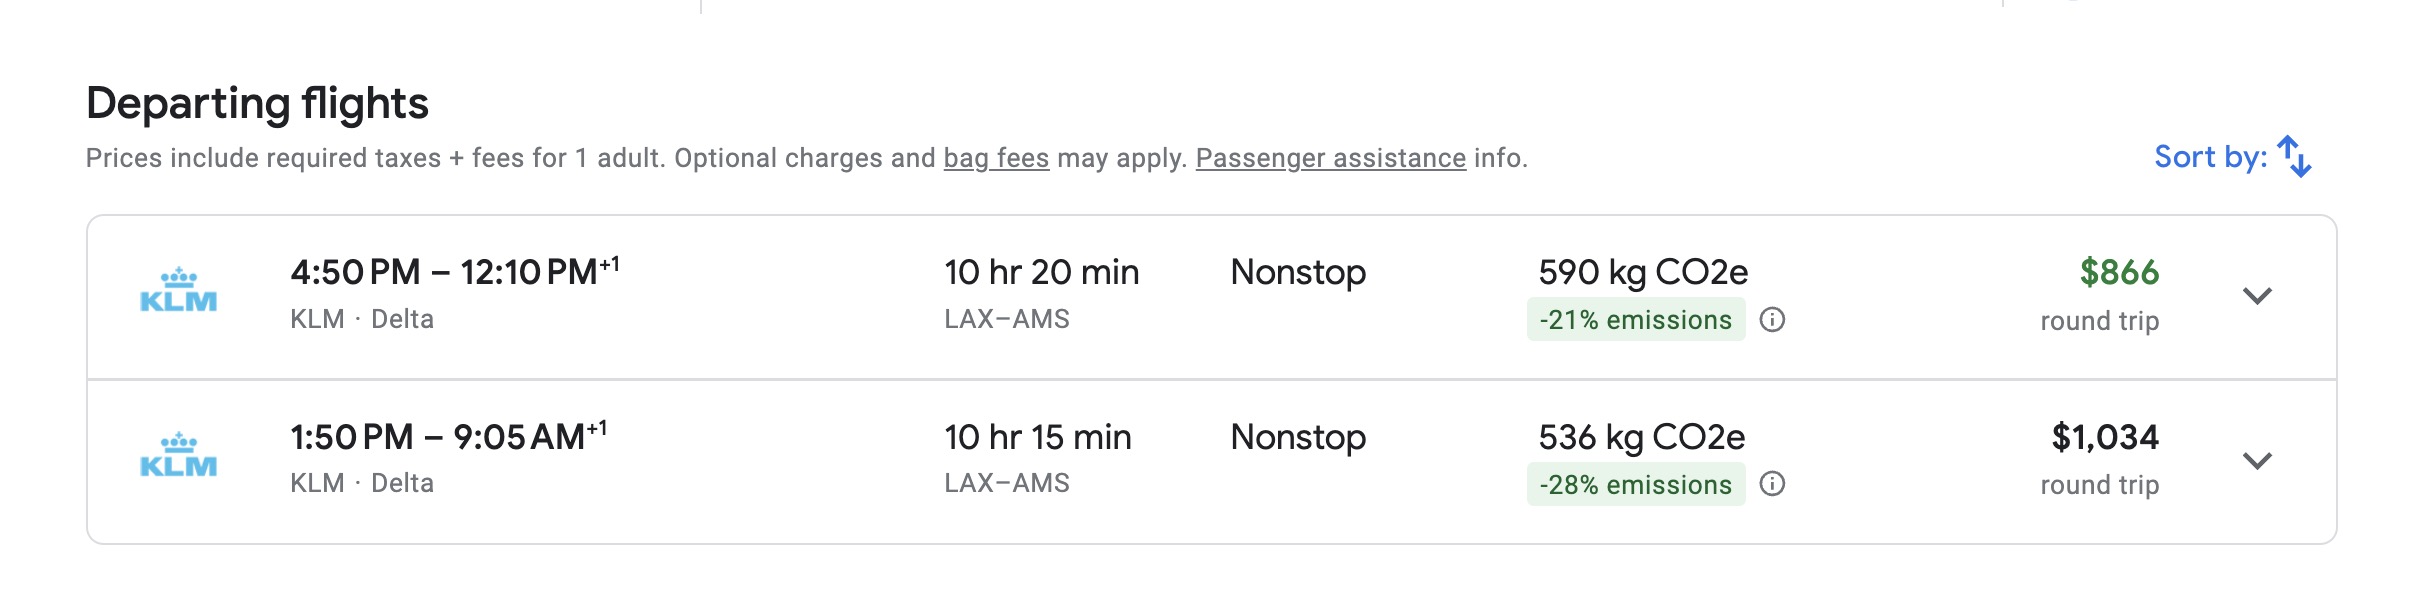Click the 590 kg CO2e emissions value

[x=1646, y=271]
